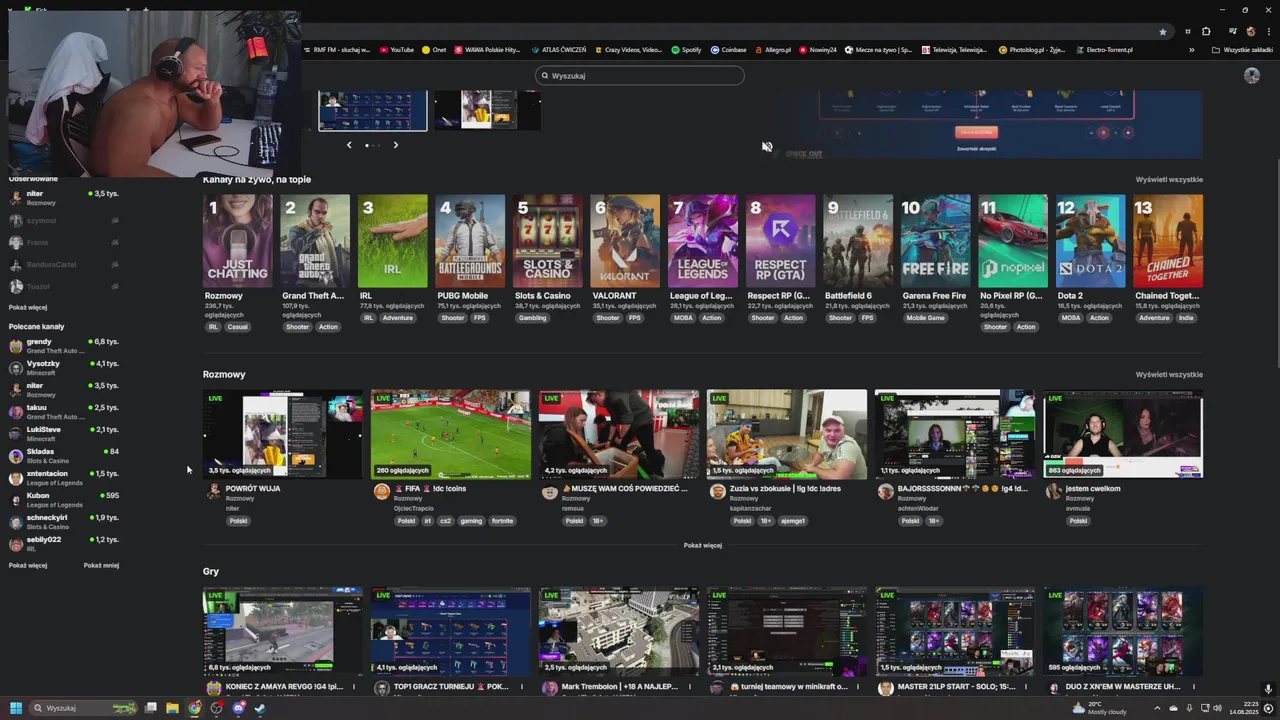
Task: Expand Pokaż więcej under Polecane kanały
Action: (28, 565)
